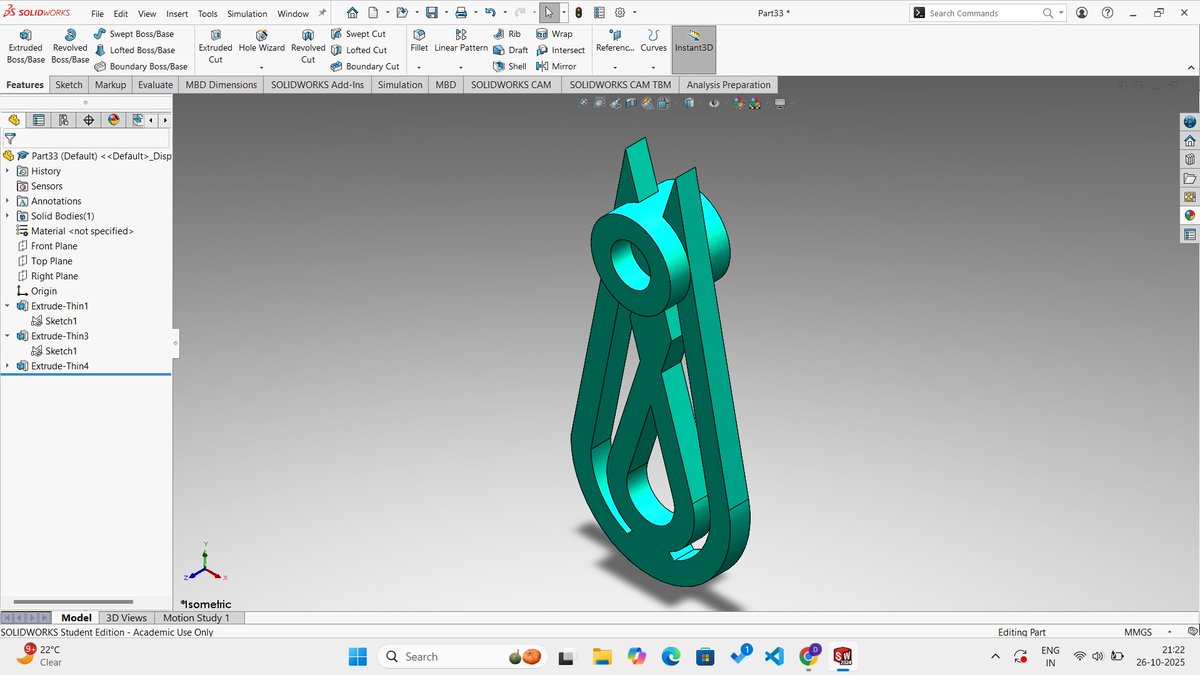Click the Intersect feature
The width and height of the screenshot is (1200, 675).
click(560, 50)
